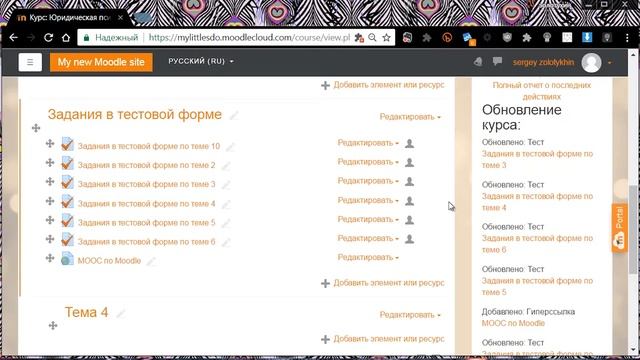Open Редактировать menu for Тема 4 section

click(x=410, y=315)
